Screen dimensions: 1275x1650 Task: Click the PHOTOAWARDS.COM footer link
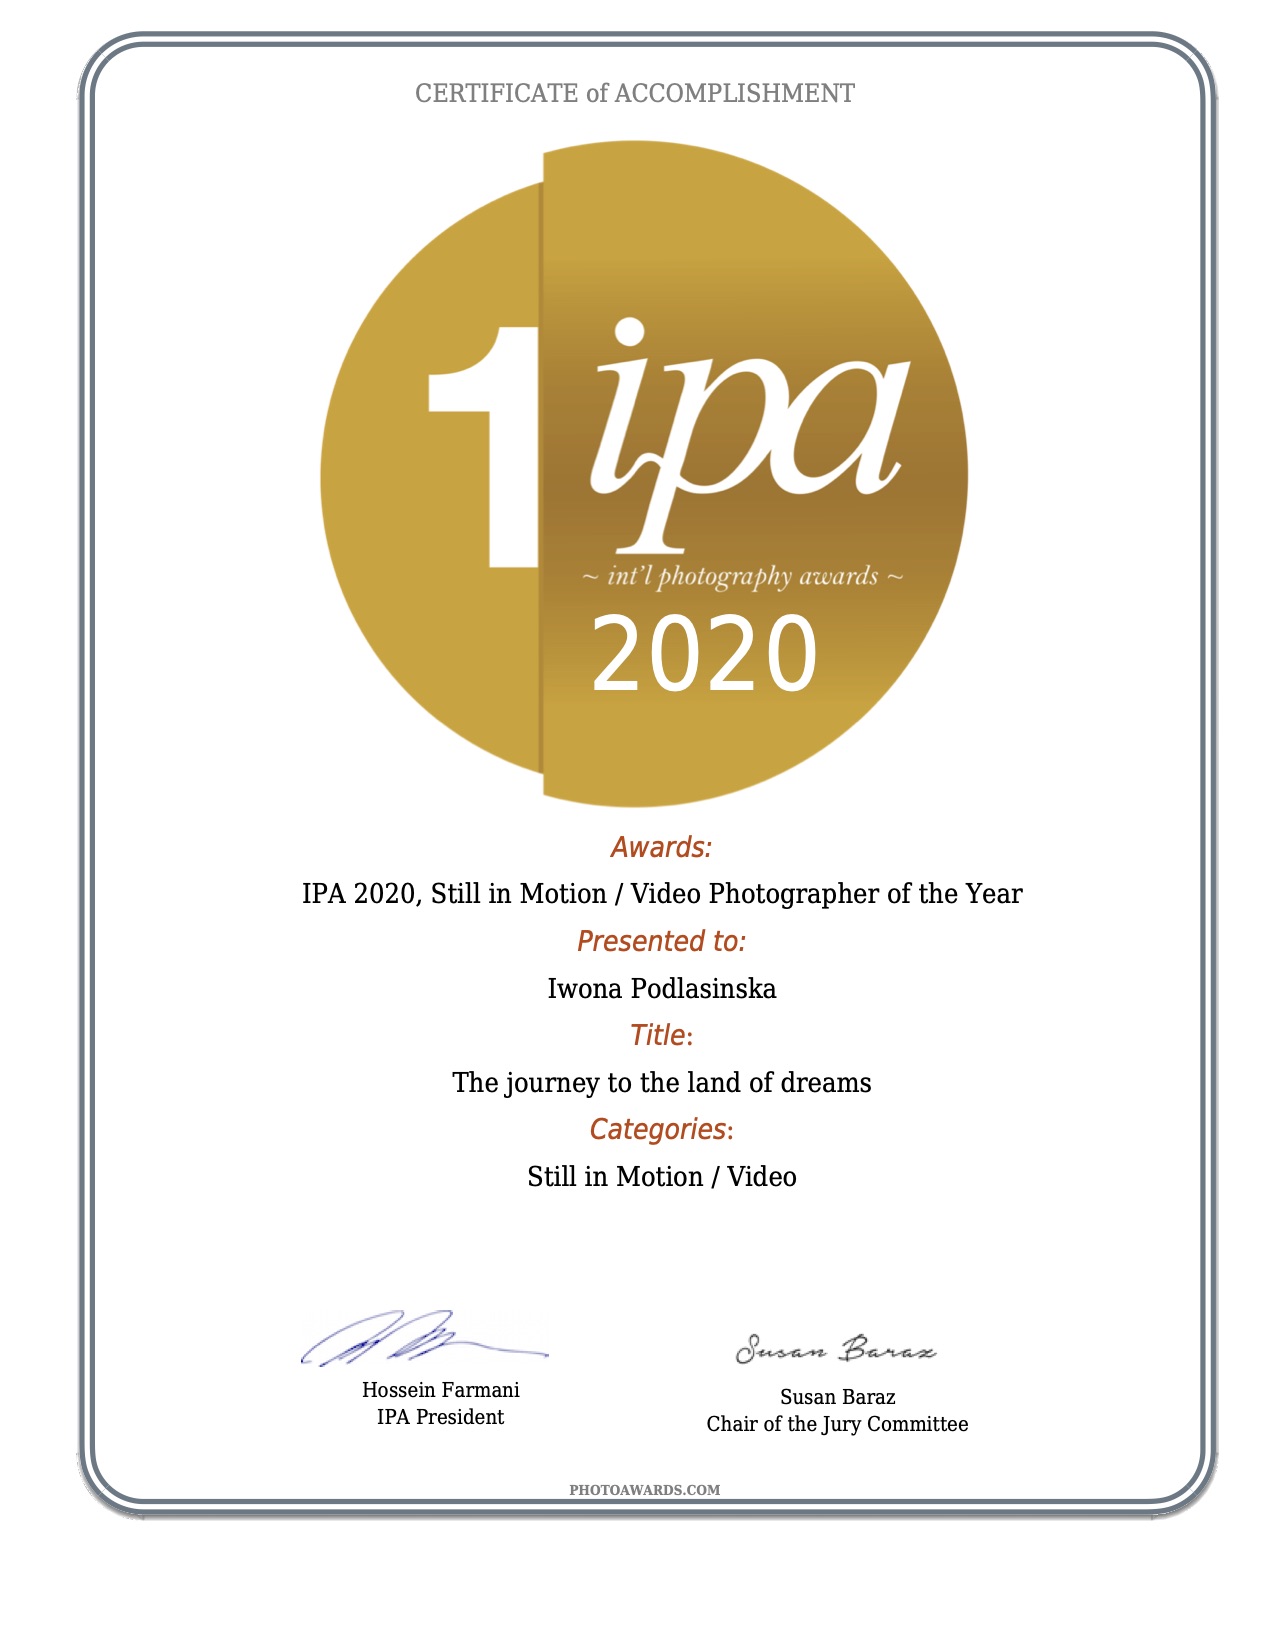pos(644,1489)
